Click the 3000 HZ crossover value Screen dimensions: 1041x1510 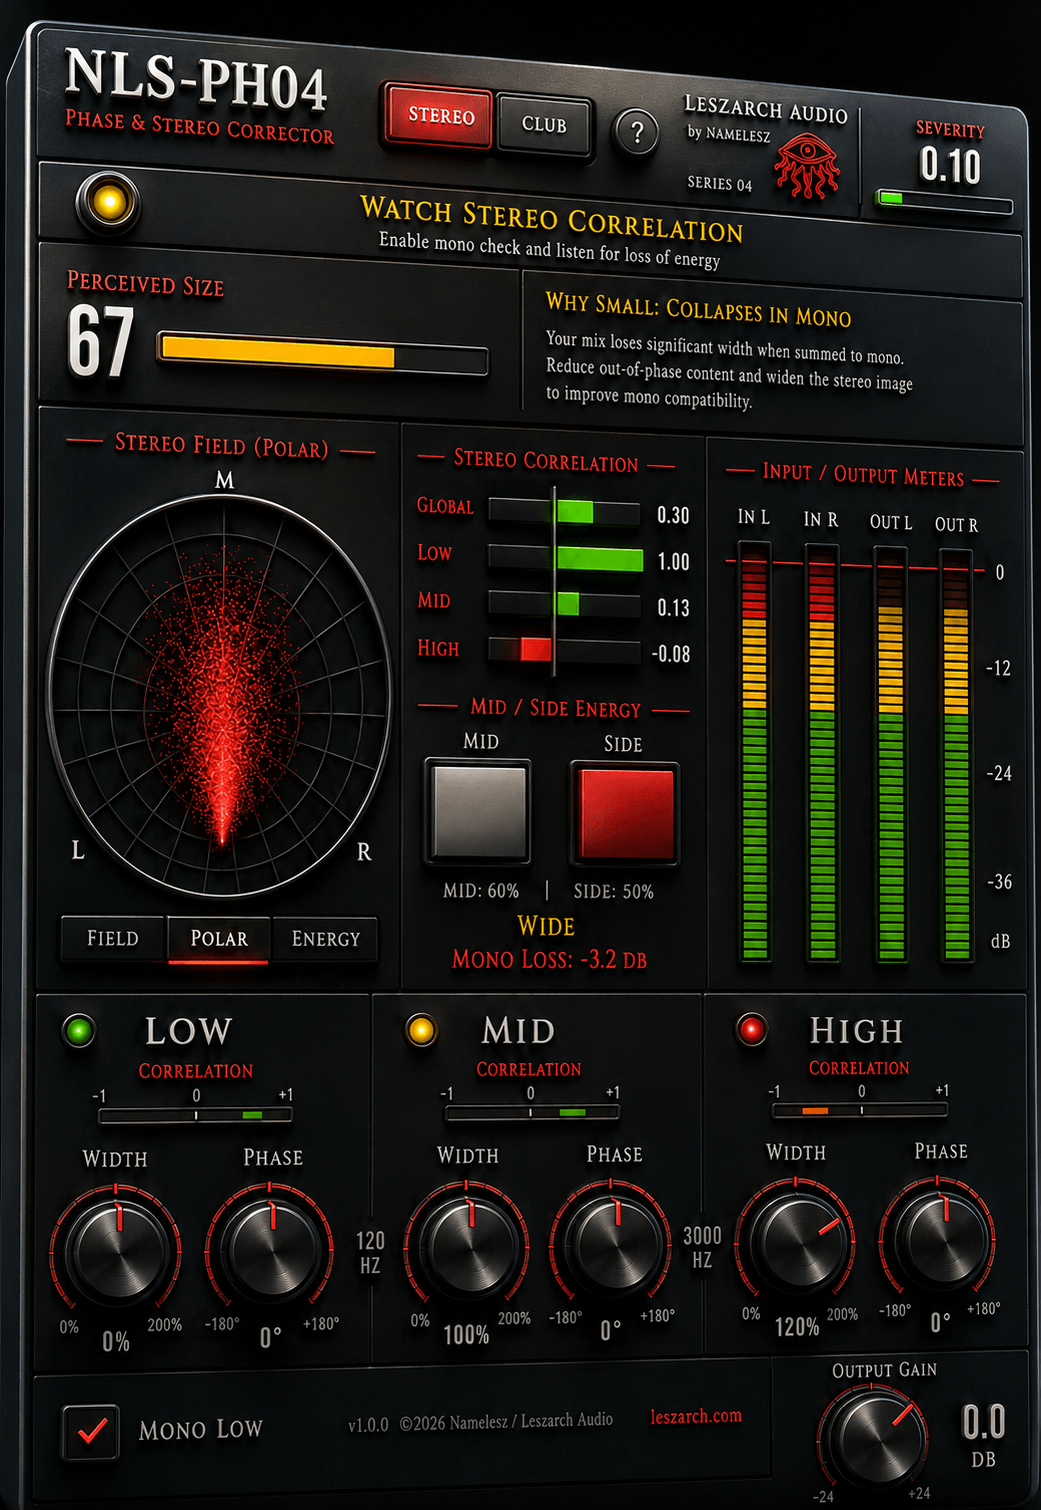point(702,1247)
